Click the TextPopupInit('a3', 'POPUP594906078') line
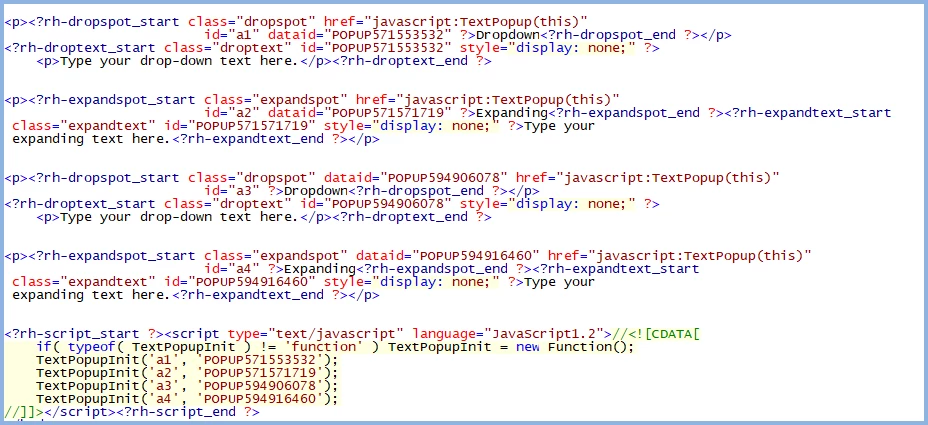928x425 pixels. [x=186, y=386]
